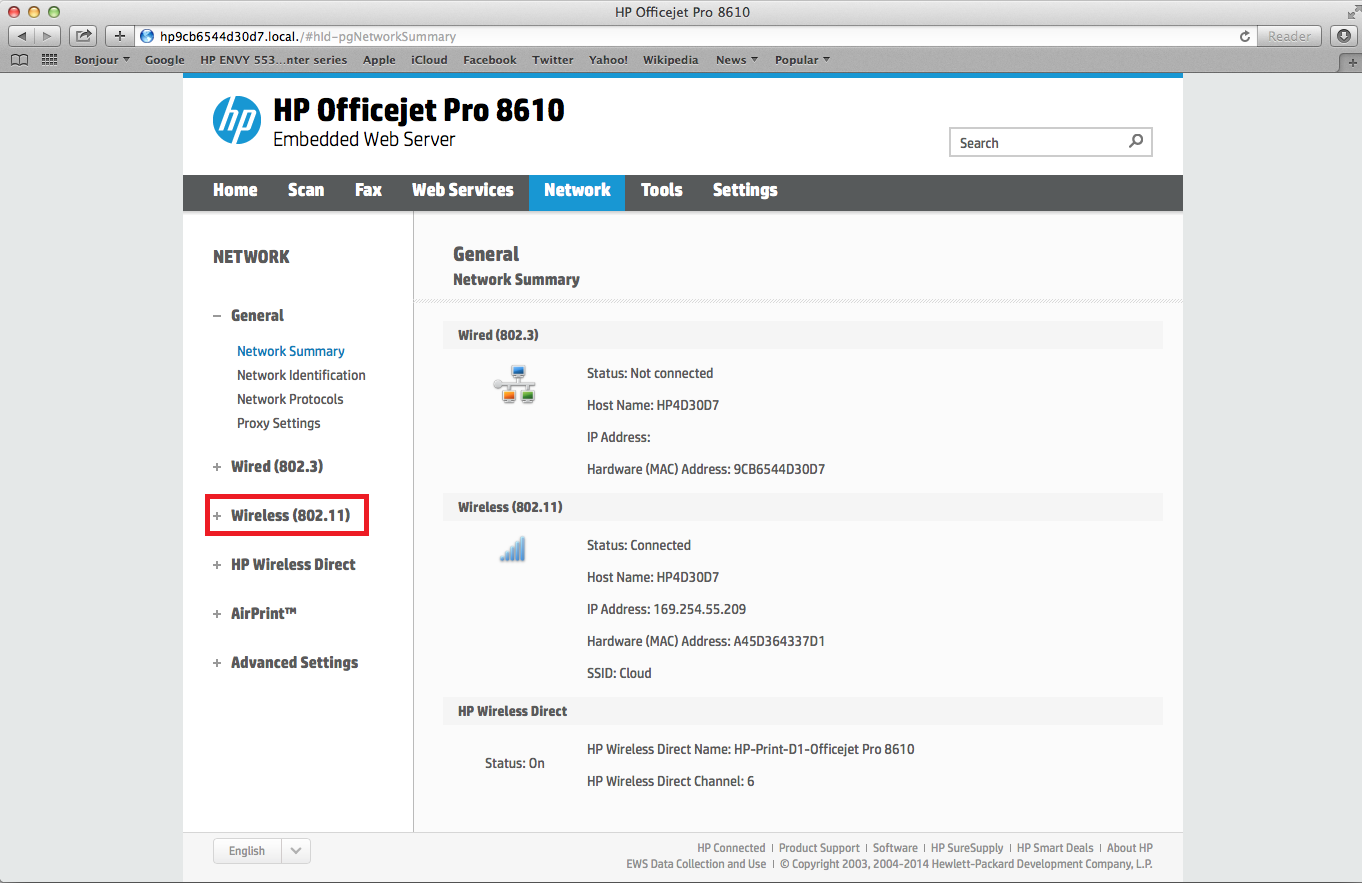Go to the Fax tab
1362x883 pixels.
pyautogui.click(x=368, y=190)
